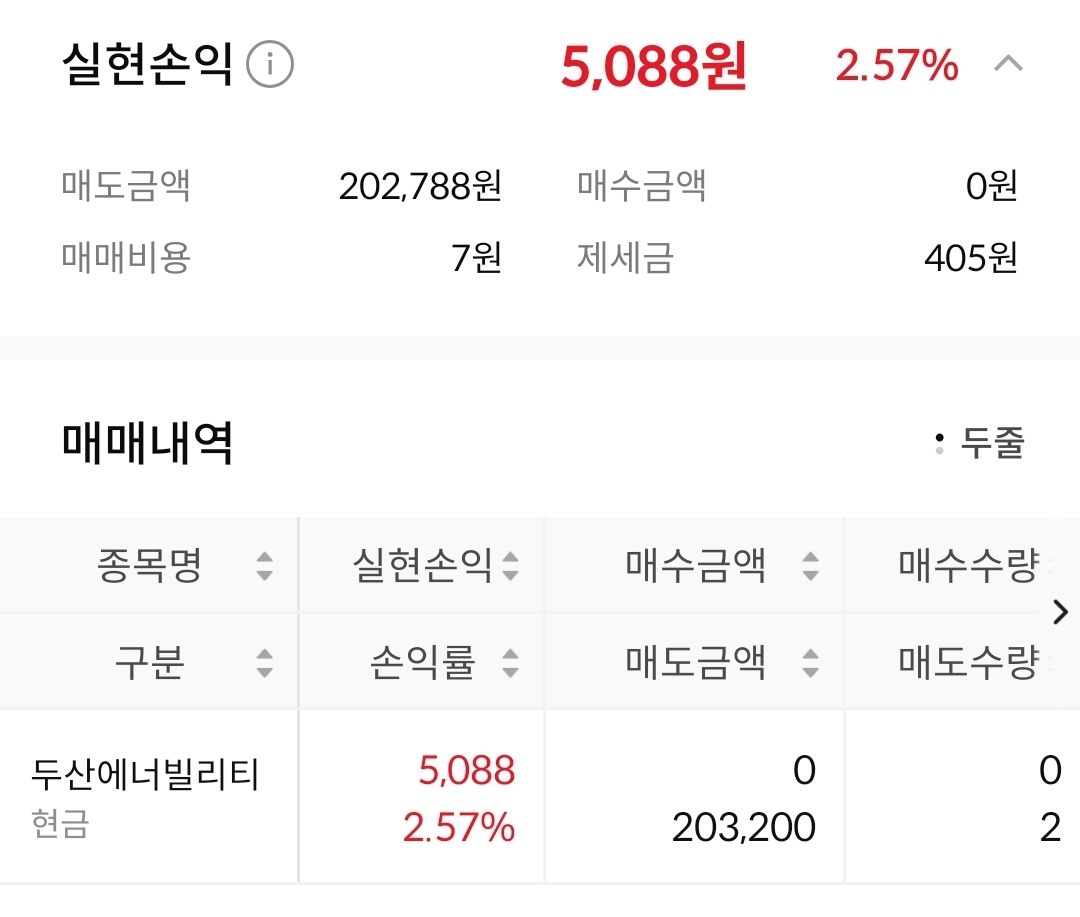The height and width of the screenshot is (917, 1080).
Task: Sort by the 매수금액 column arrows
Action: point(810,567)
